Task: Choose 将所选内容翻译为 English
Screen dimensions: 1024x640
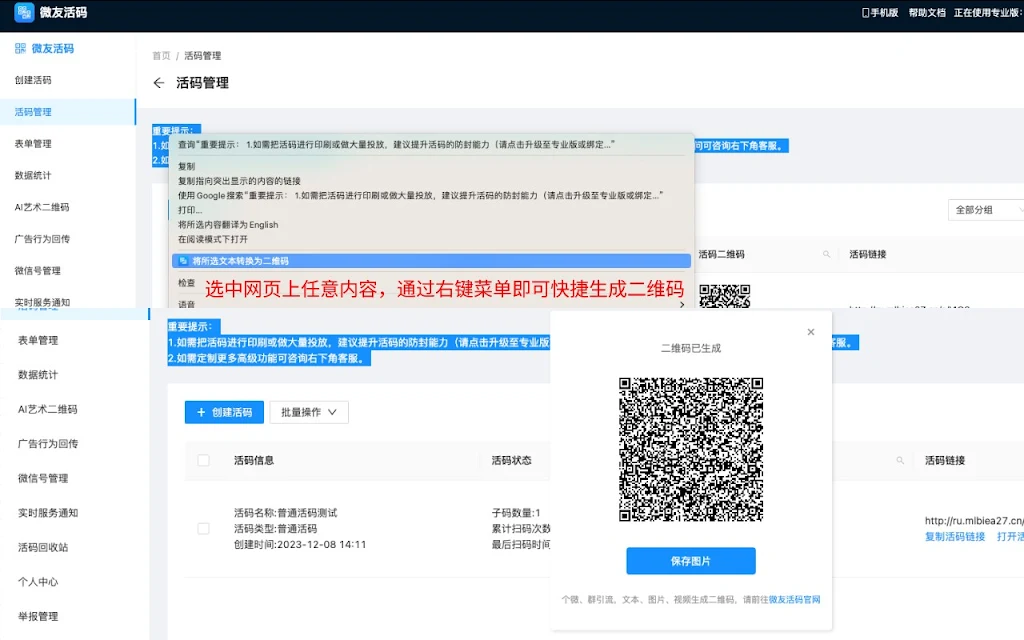Action: click(228, 225)
